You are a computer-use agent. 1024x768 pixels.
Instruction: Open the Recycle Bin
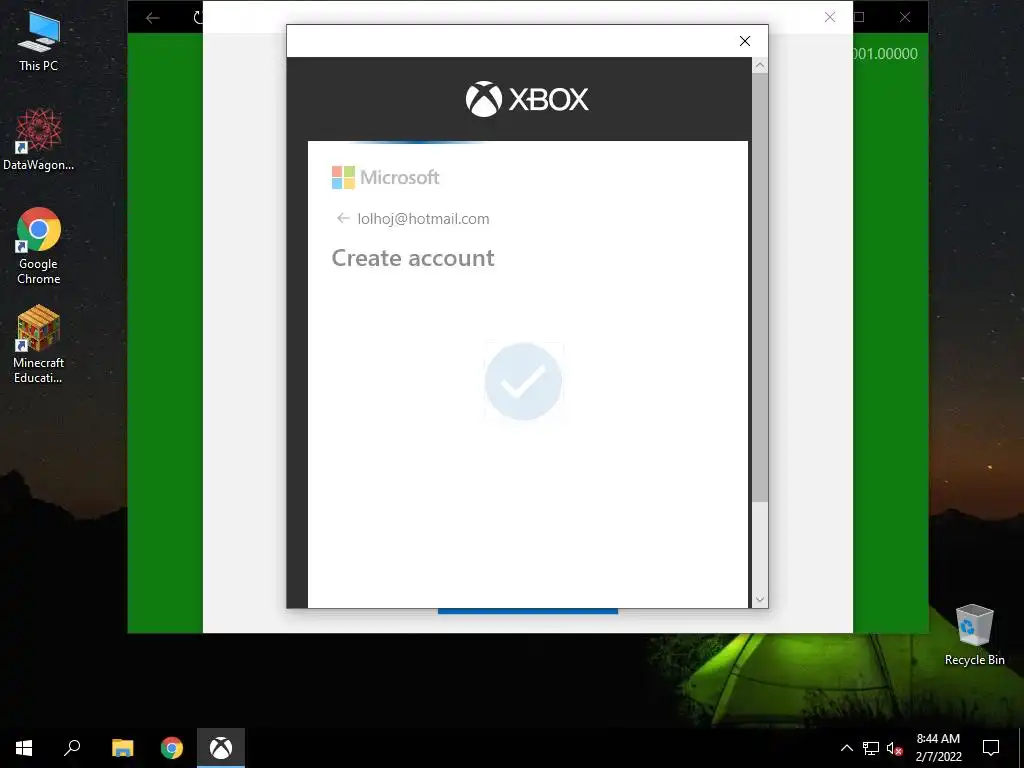click(974, 635)
